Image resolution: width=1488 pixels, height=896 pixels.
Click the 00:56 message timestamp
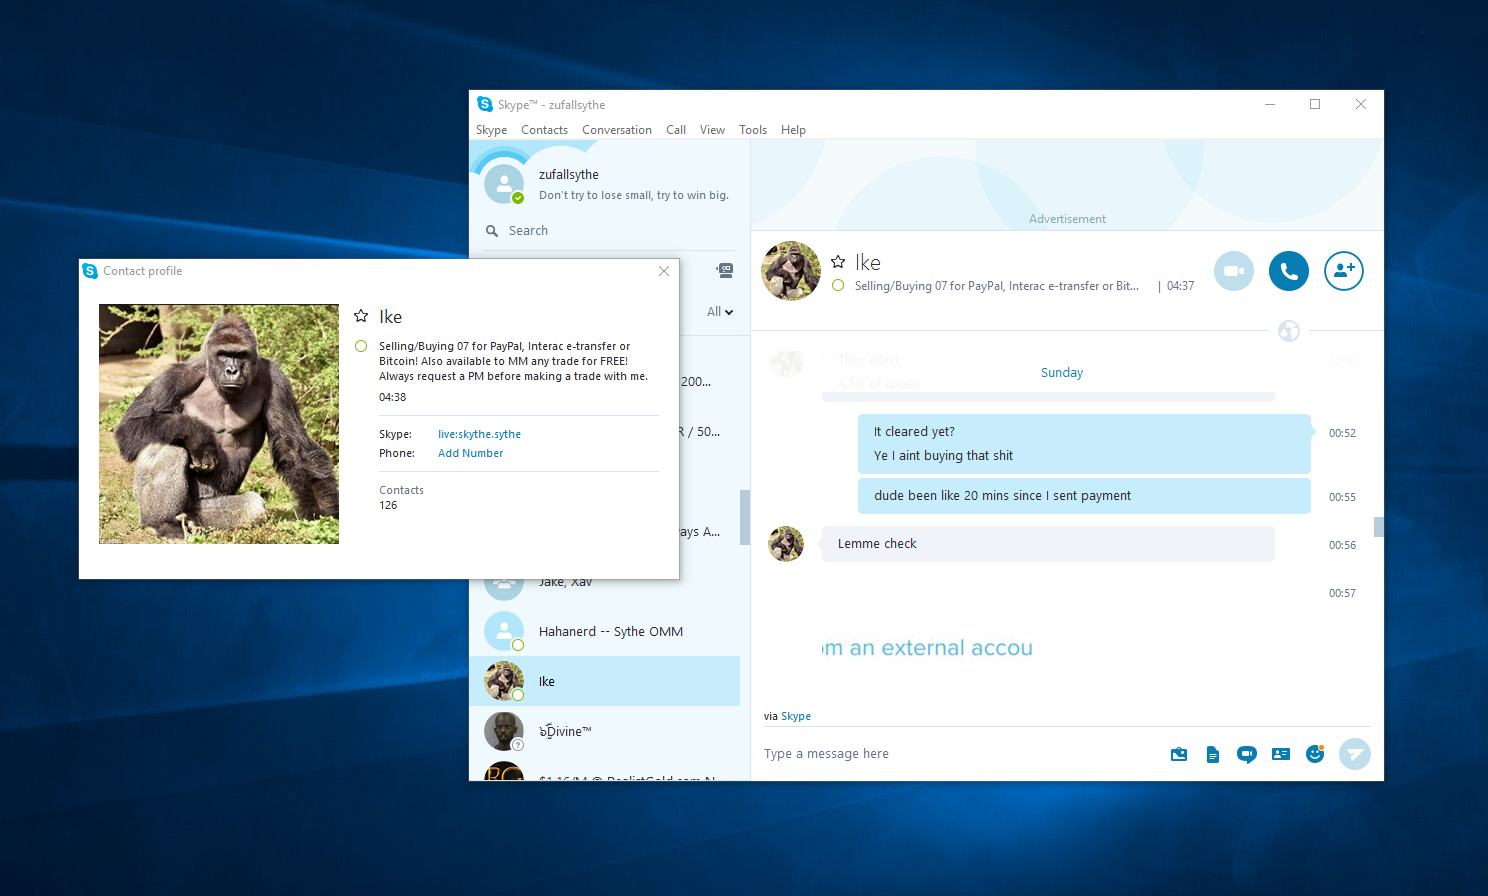[x=1342, y=545]
